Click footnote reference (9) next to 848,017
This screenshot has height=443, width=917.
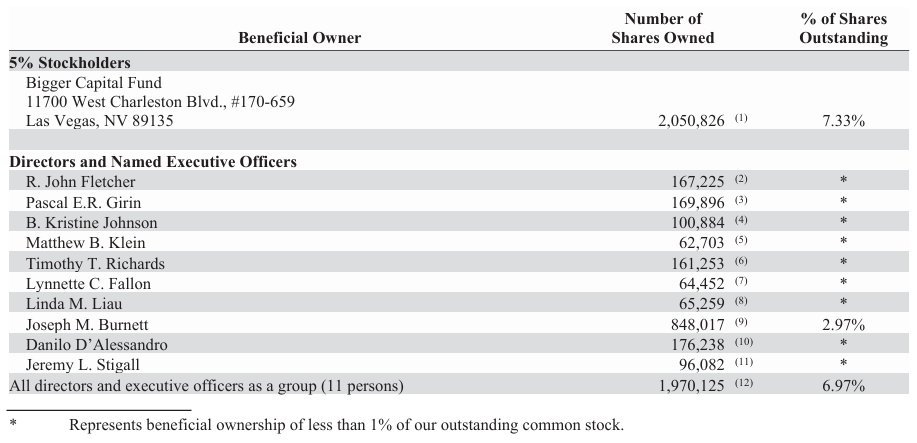click(x=741, y=322)
